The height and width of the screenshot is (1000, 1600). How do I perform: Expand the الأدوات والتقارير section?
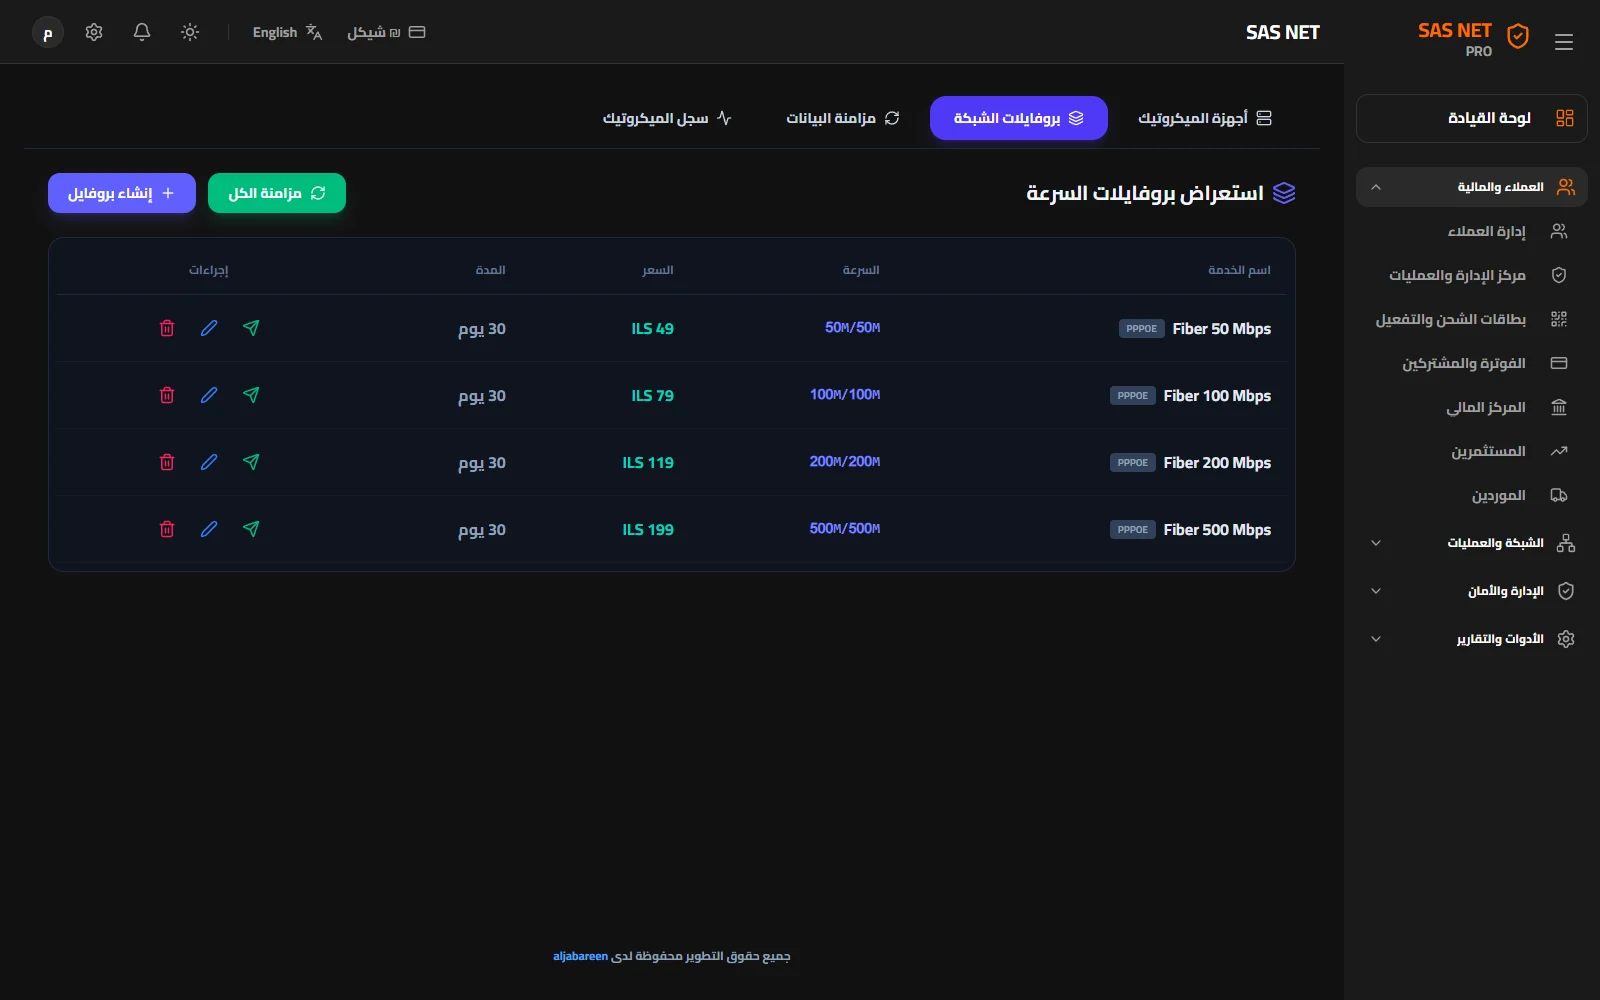coord(1472,639)
